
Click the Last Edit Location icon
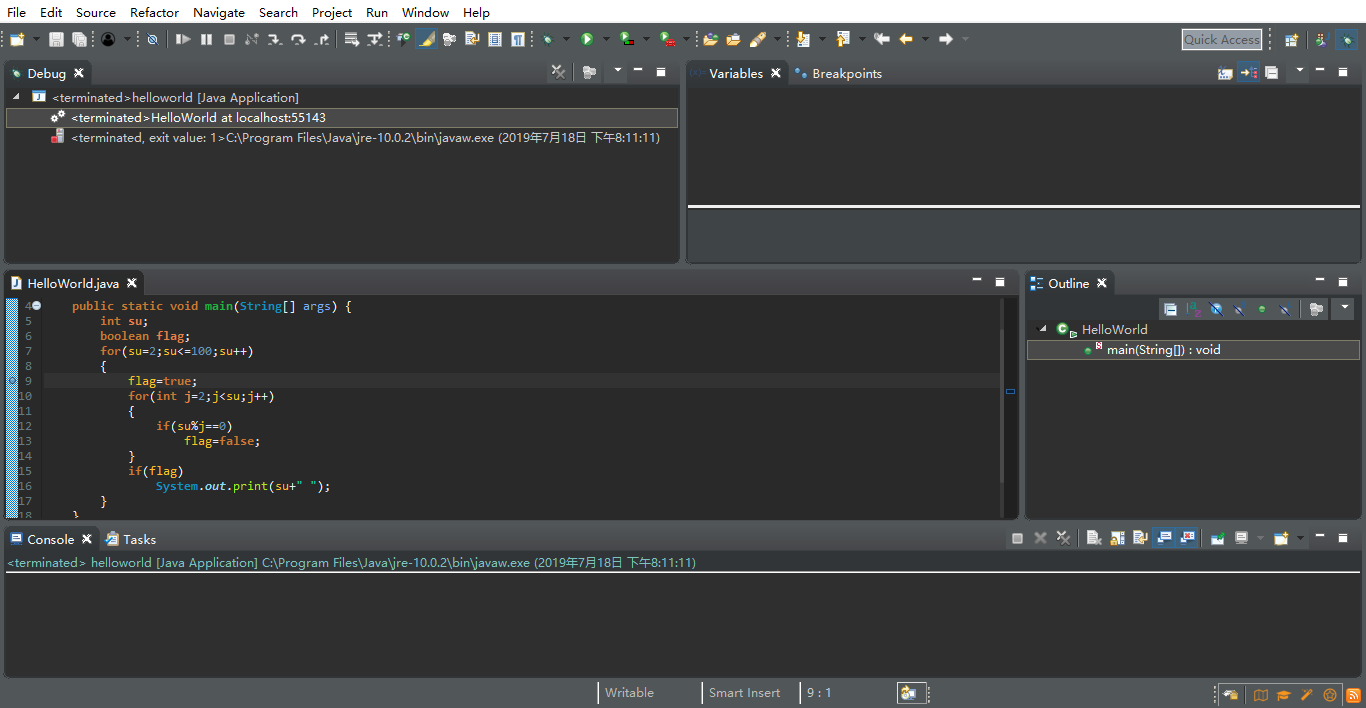(881, 39)
